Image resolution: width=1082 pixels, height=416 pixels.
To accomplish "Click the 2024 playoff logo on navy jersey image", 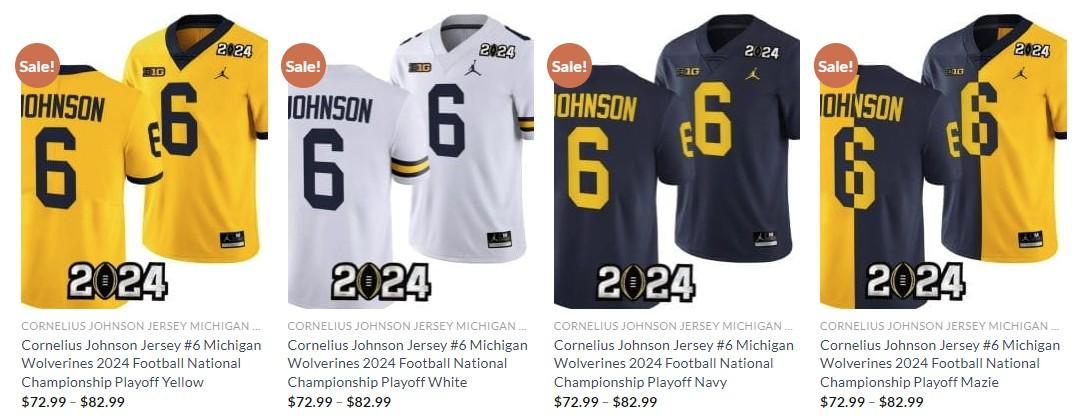I will pyautogui.click(x=646, y=281).
